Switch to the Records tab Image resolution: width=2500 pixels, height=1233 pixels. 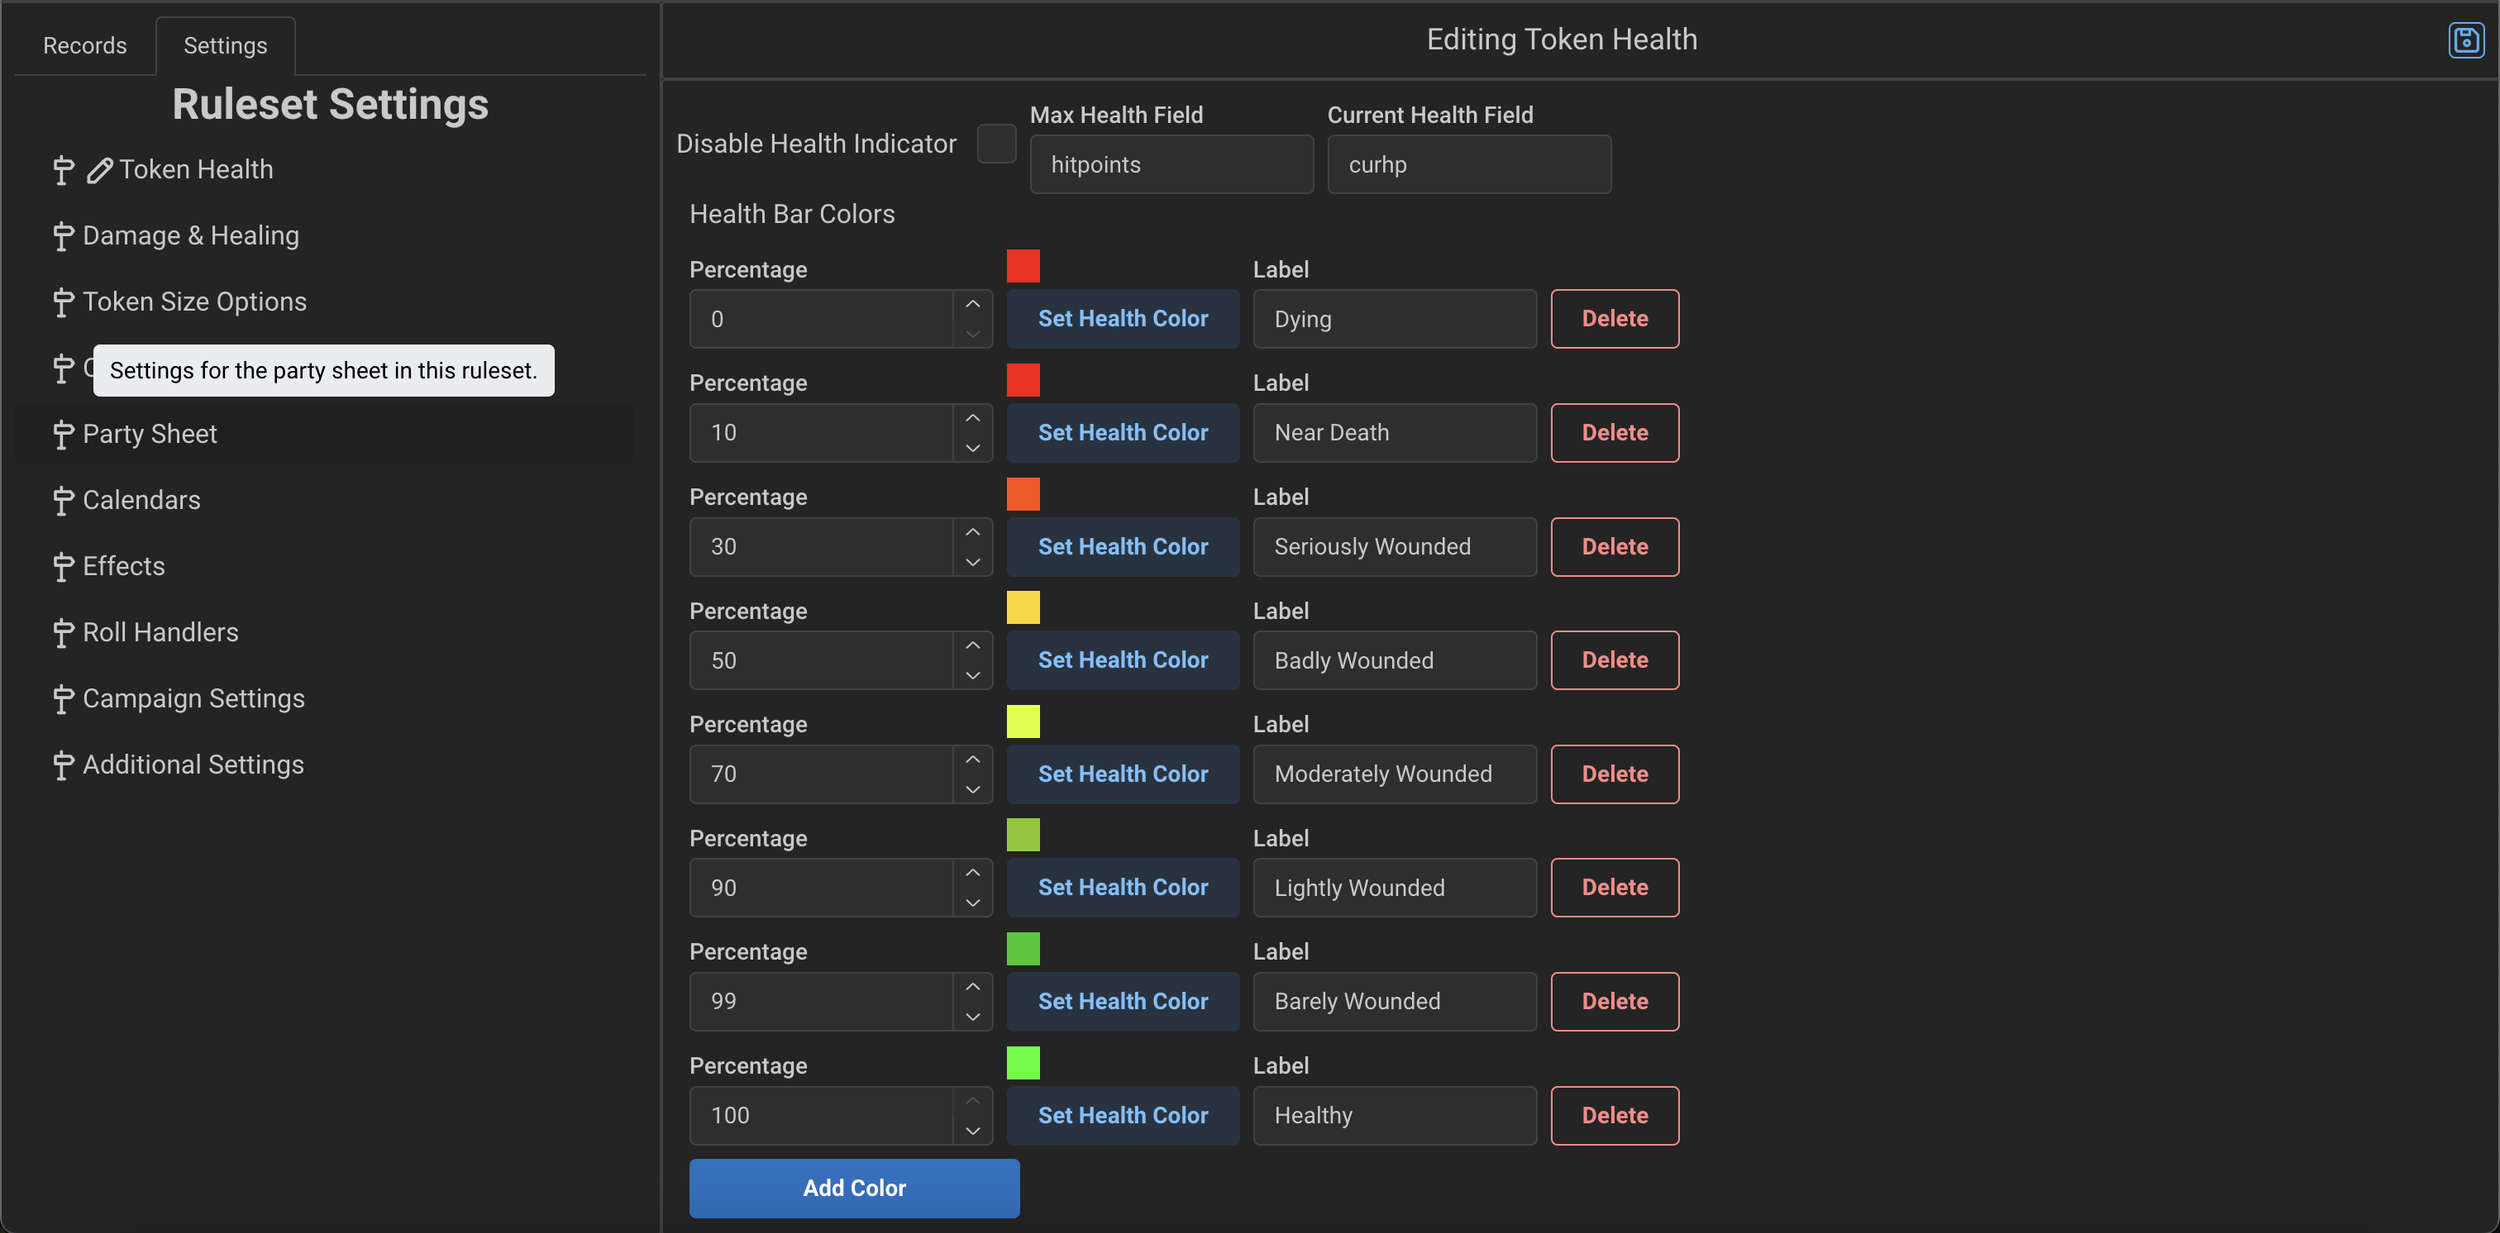[84, 45]
